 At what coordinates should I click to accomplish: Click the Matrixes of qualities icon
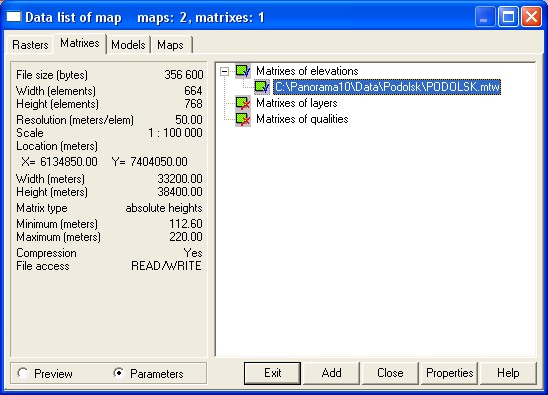[x=243, y=119]
